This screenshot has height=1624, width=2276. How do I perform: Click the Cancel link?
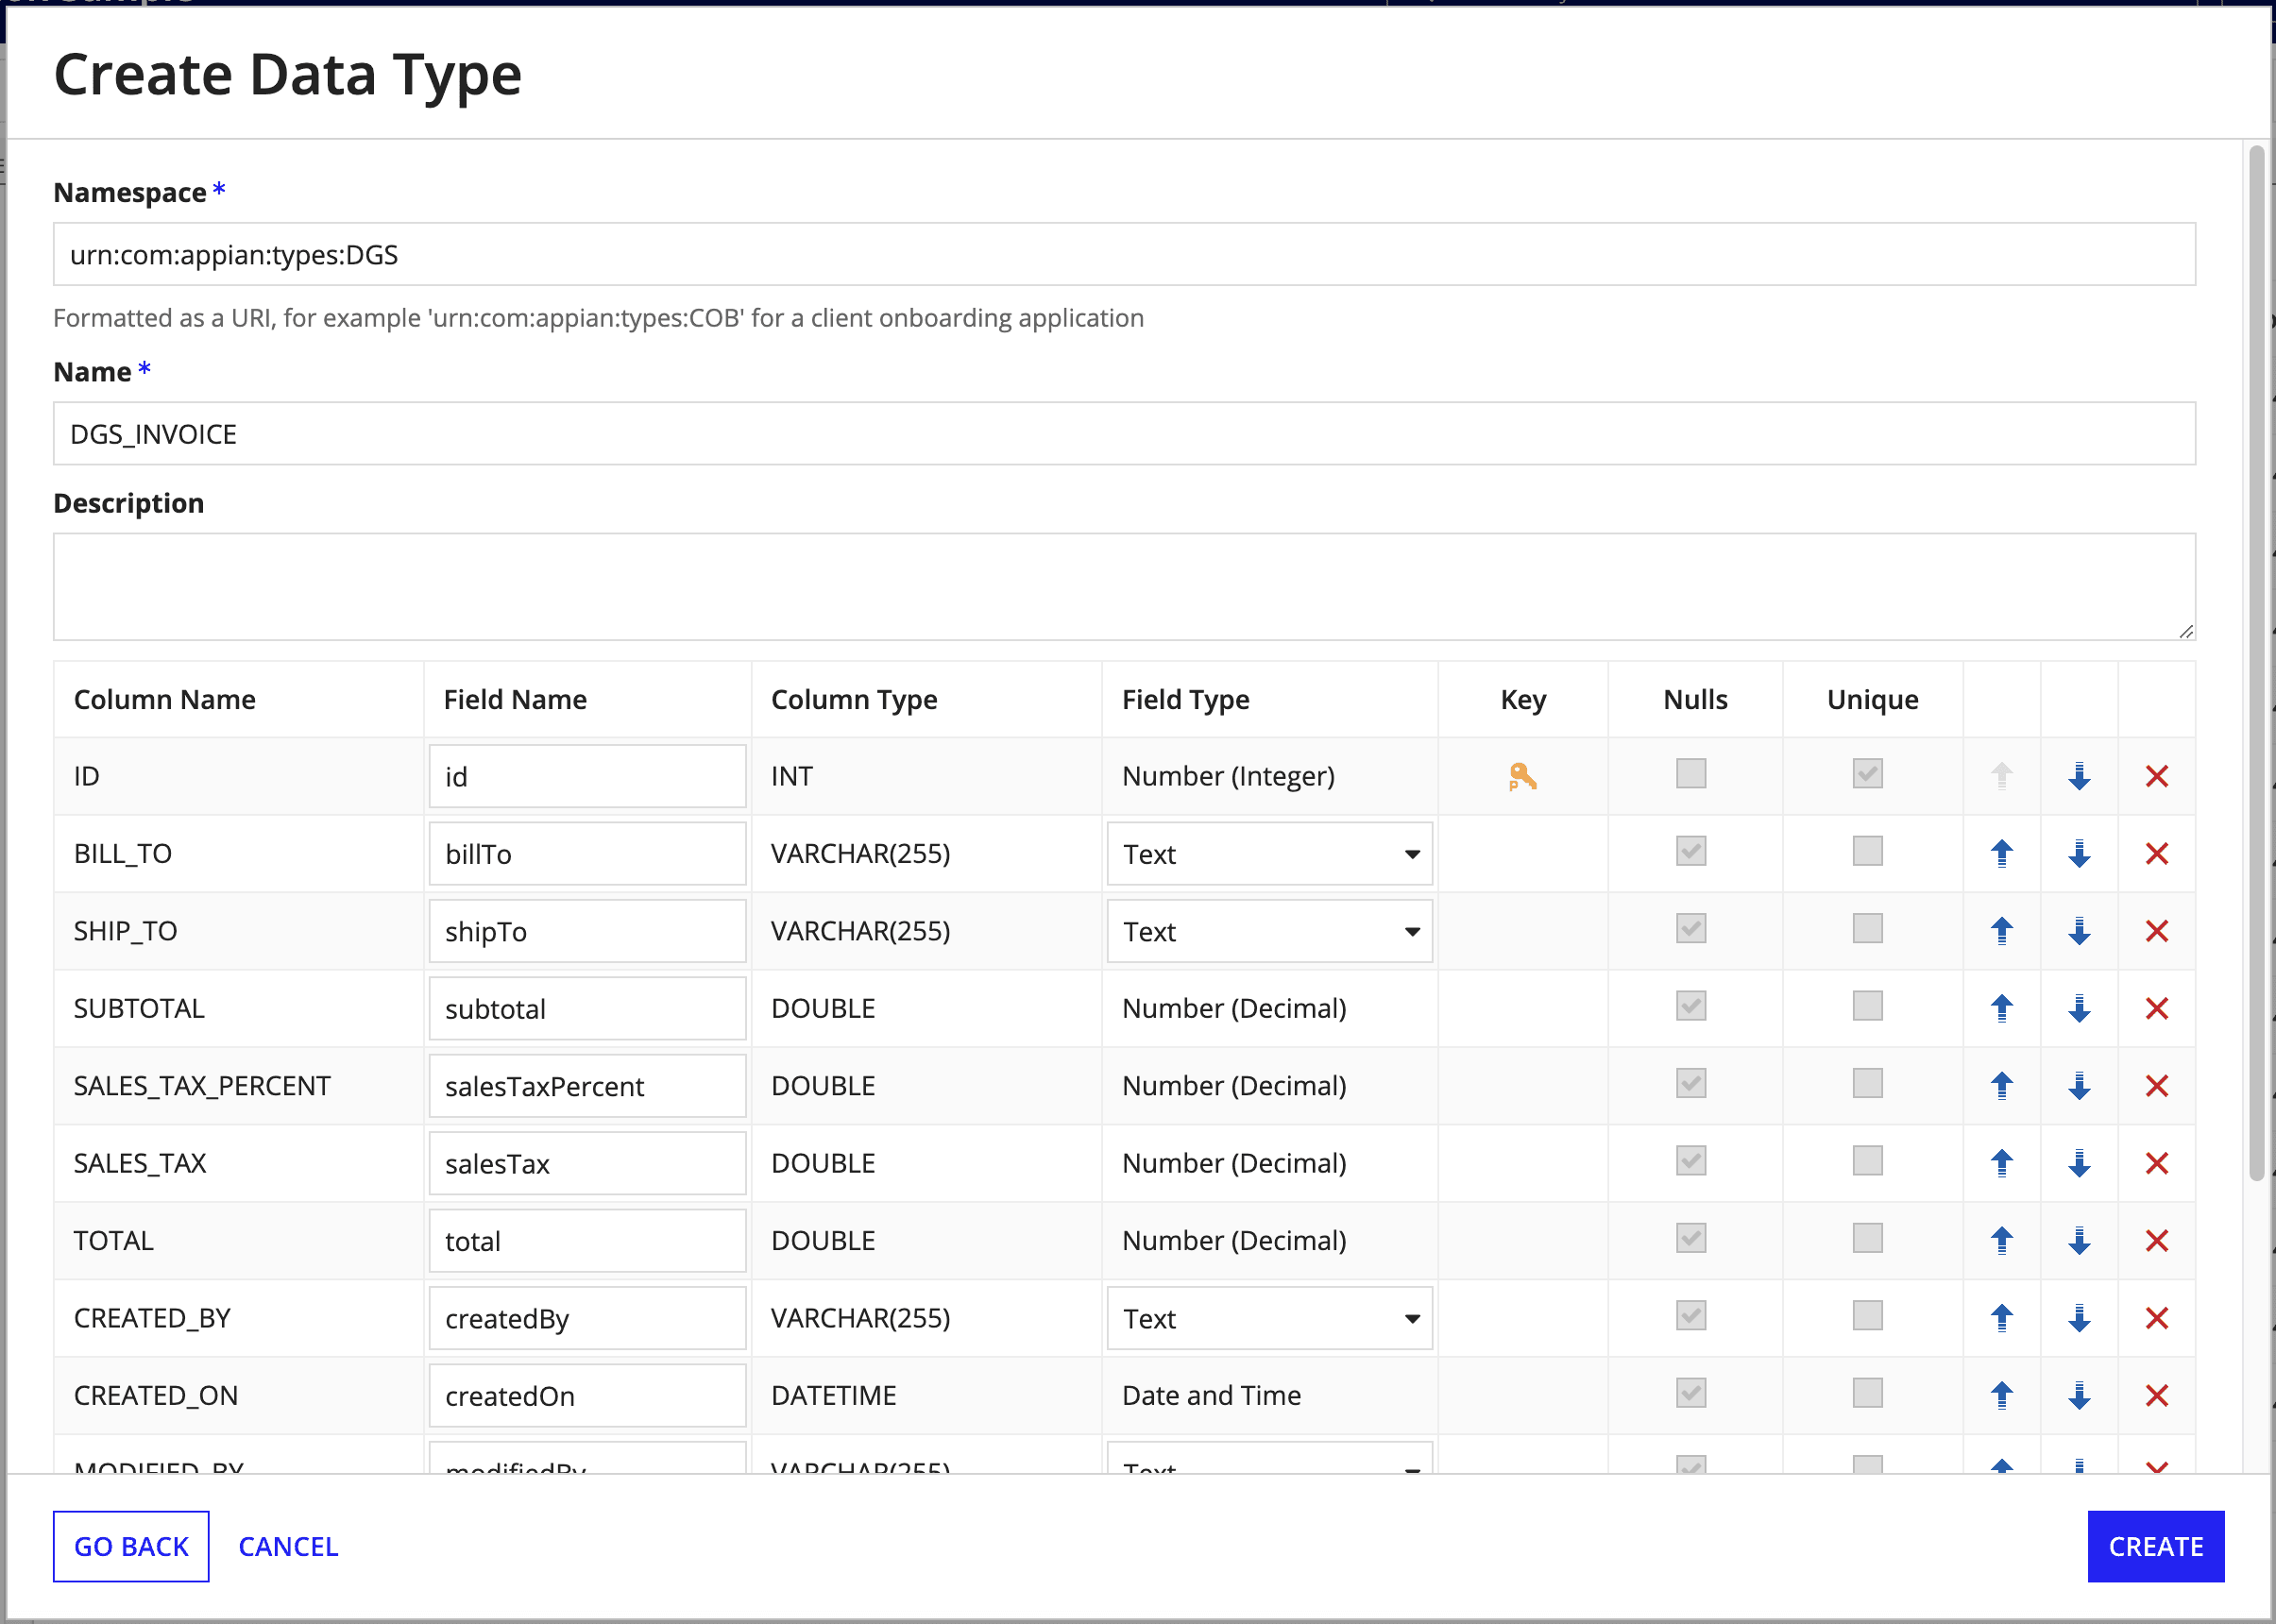pyautogui.click(x=288, y=1546)
